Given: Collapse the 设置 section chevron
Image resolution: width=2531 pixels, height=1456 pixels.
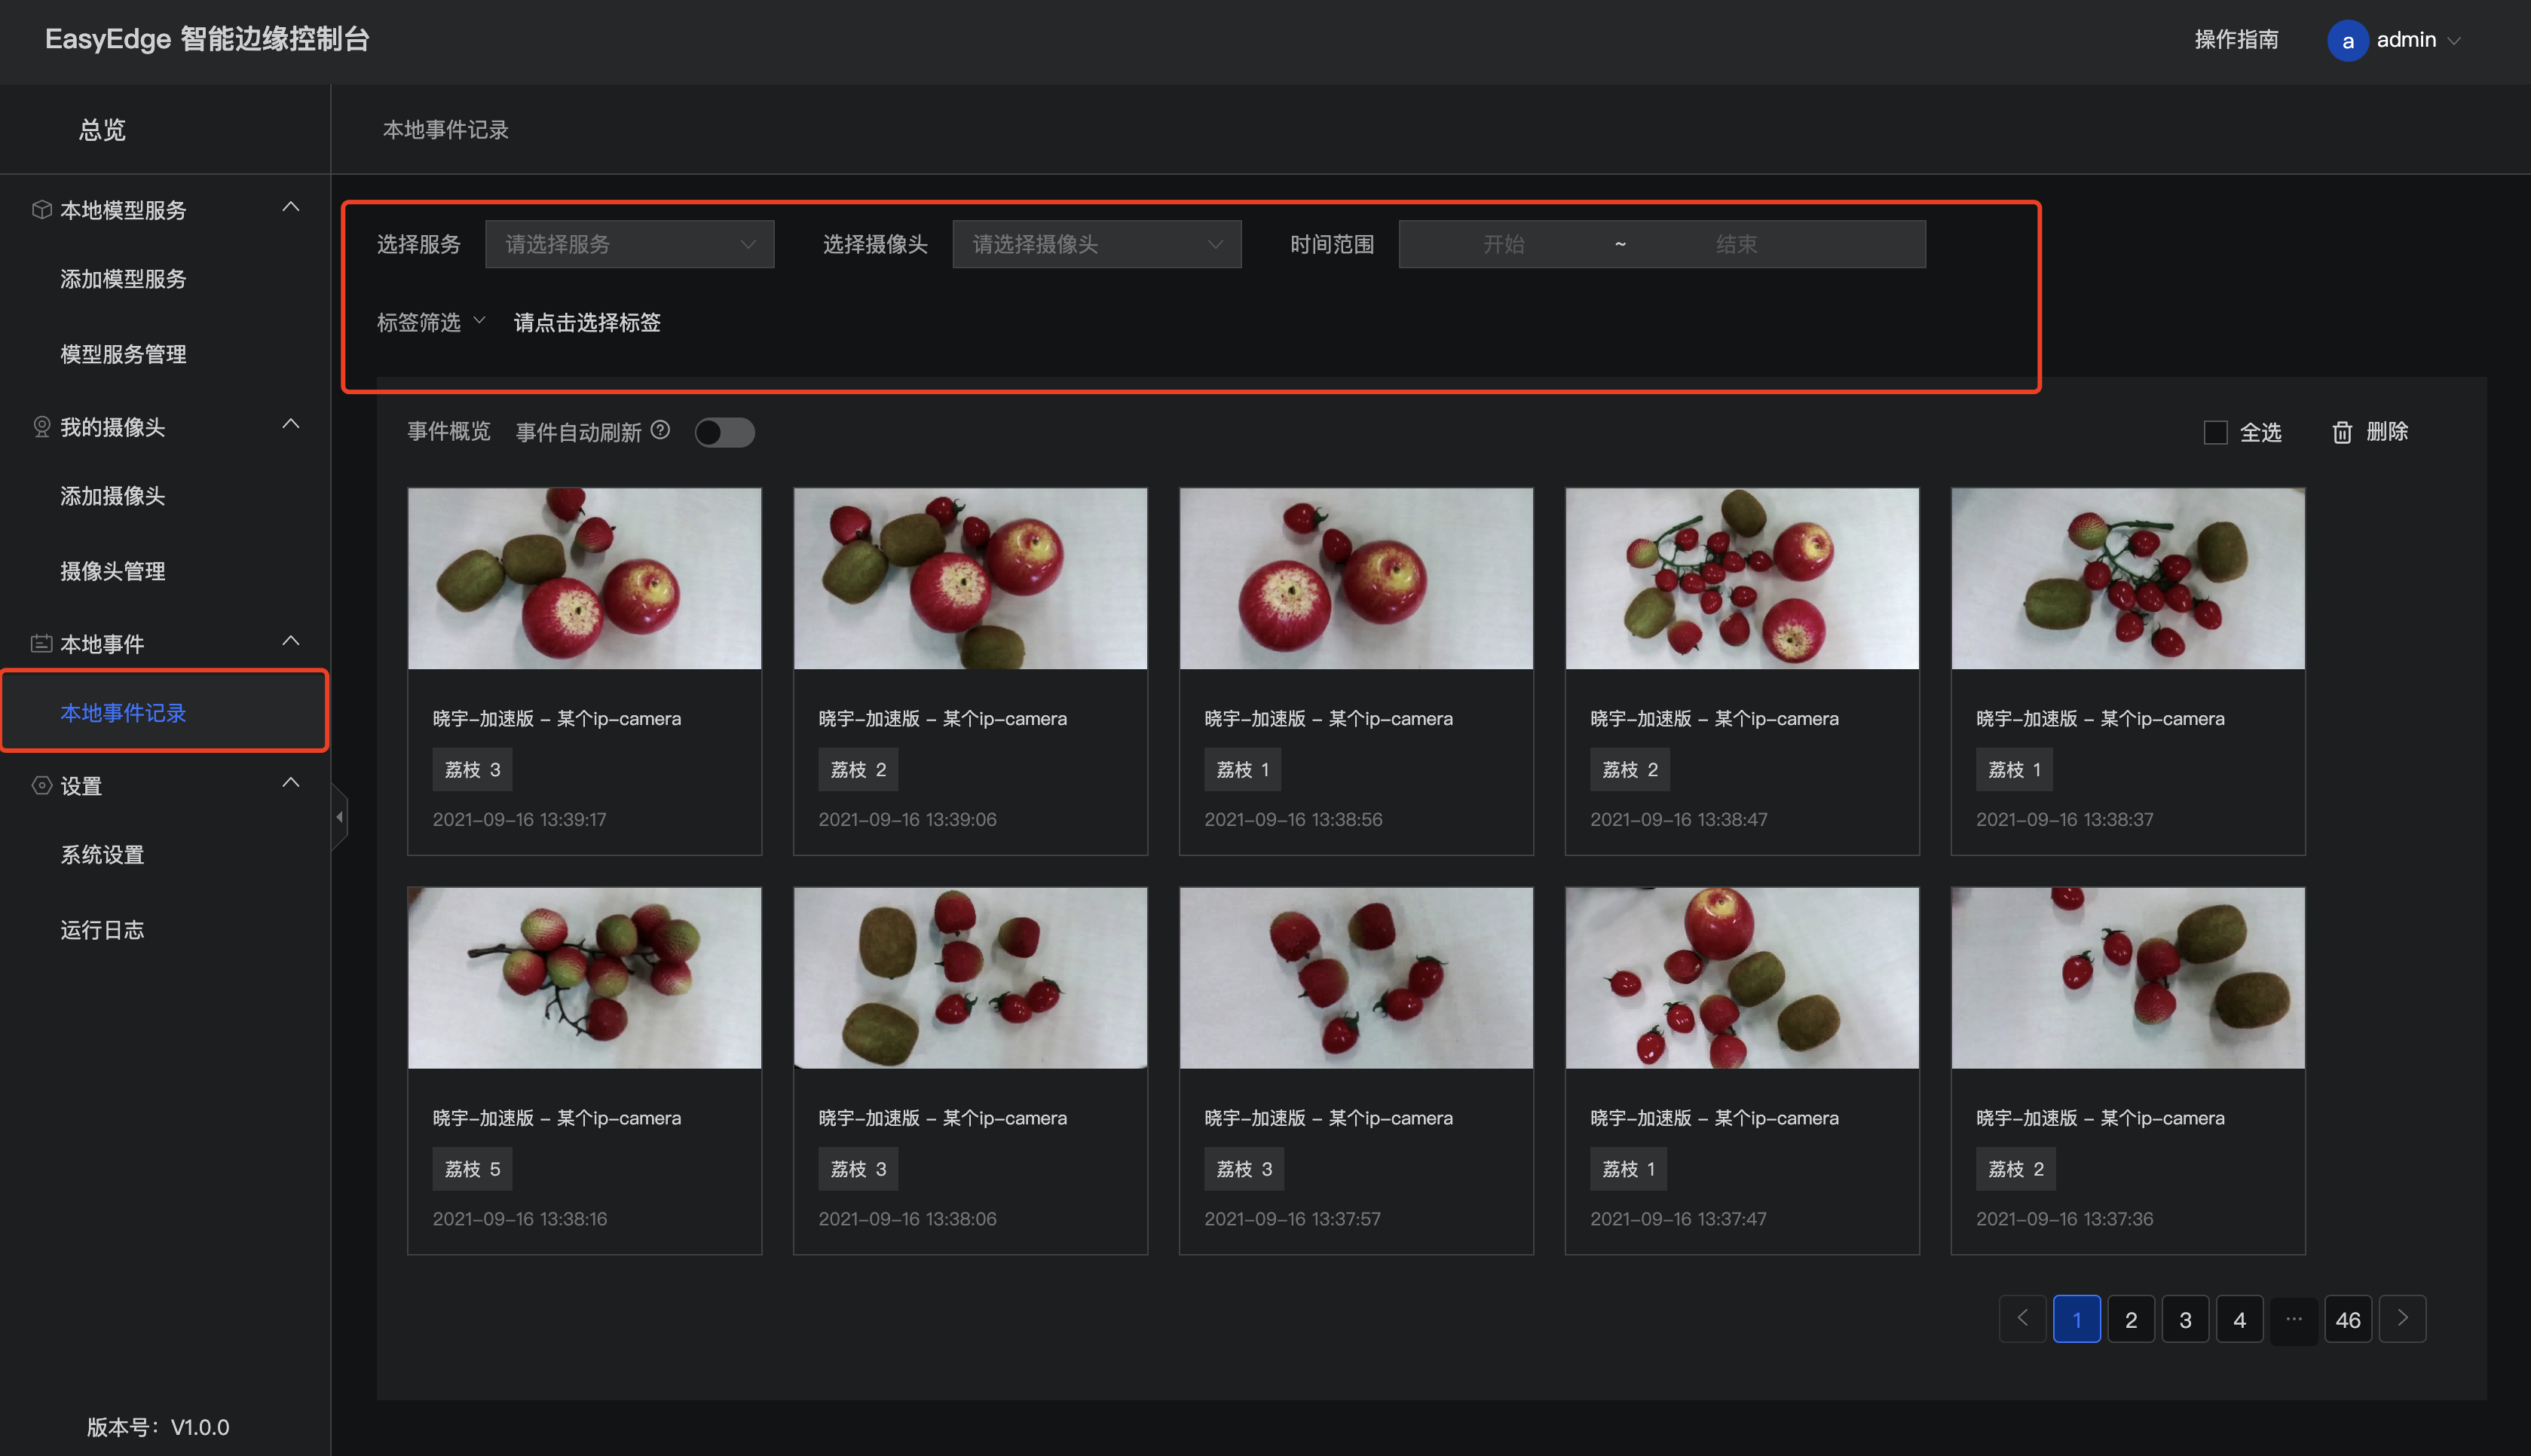Looking at the screenshot, I should [291, 783].
